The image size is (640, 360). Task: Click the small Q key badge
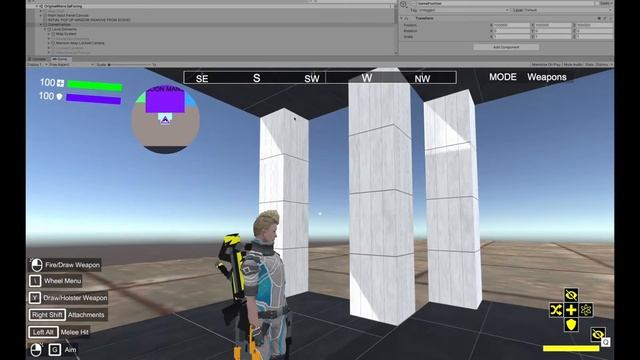(606, 342)
